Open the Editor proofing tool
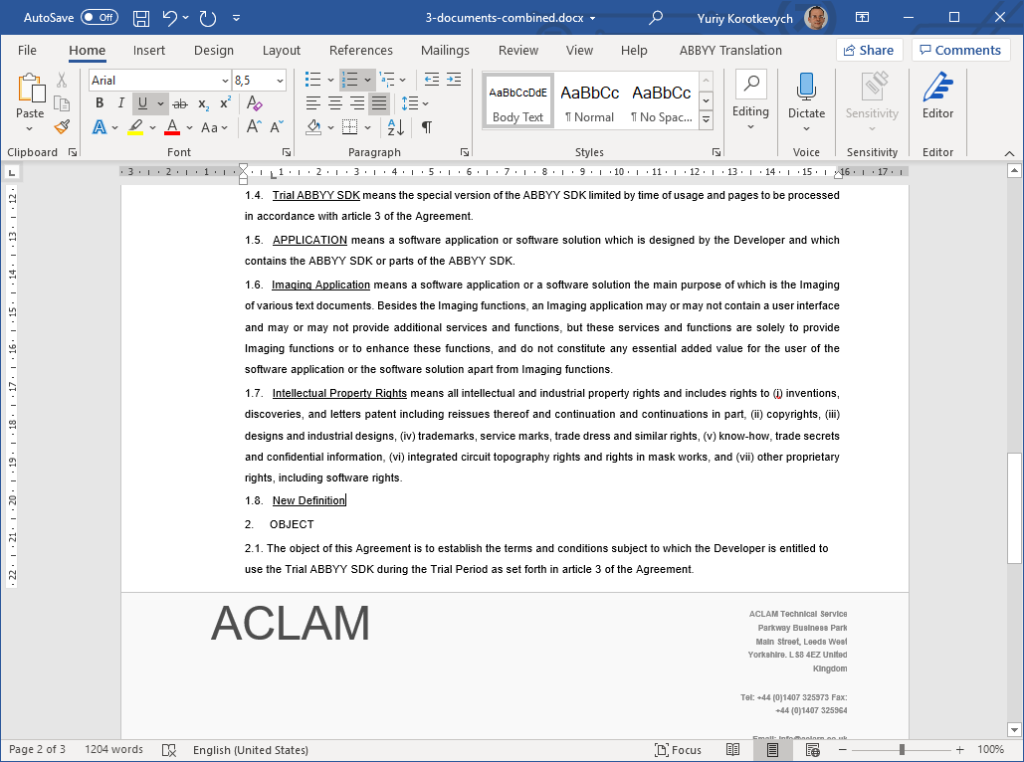 (x=938, y=96)
